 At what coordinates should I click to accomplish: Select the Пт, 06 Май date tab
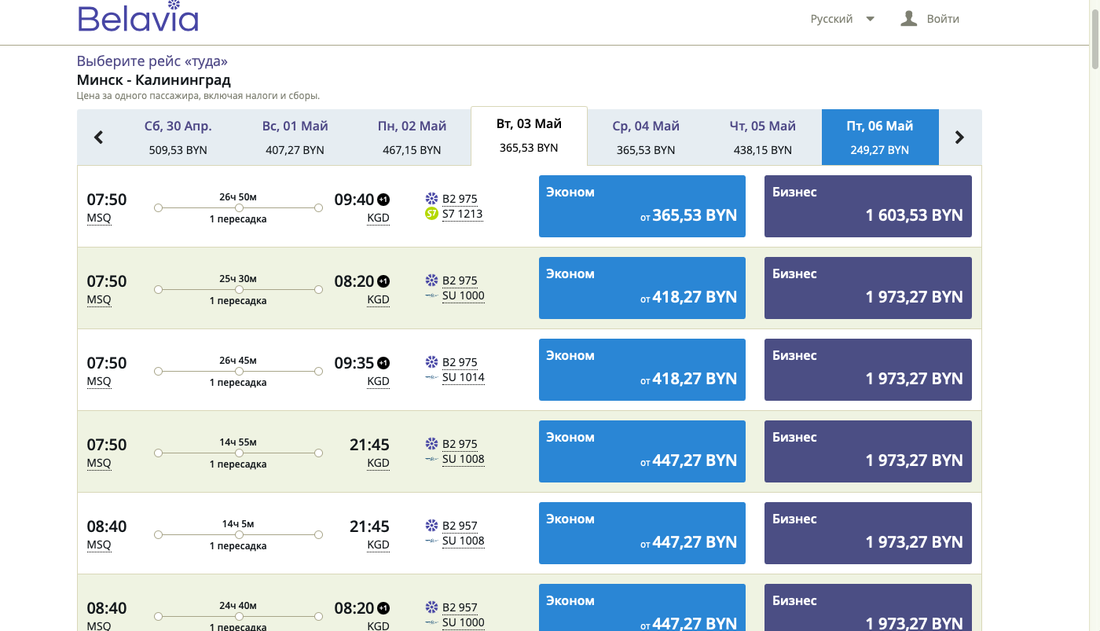[x=880, y=137]
